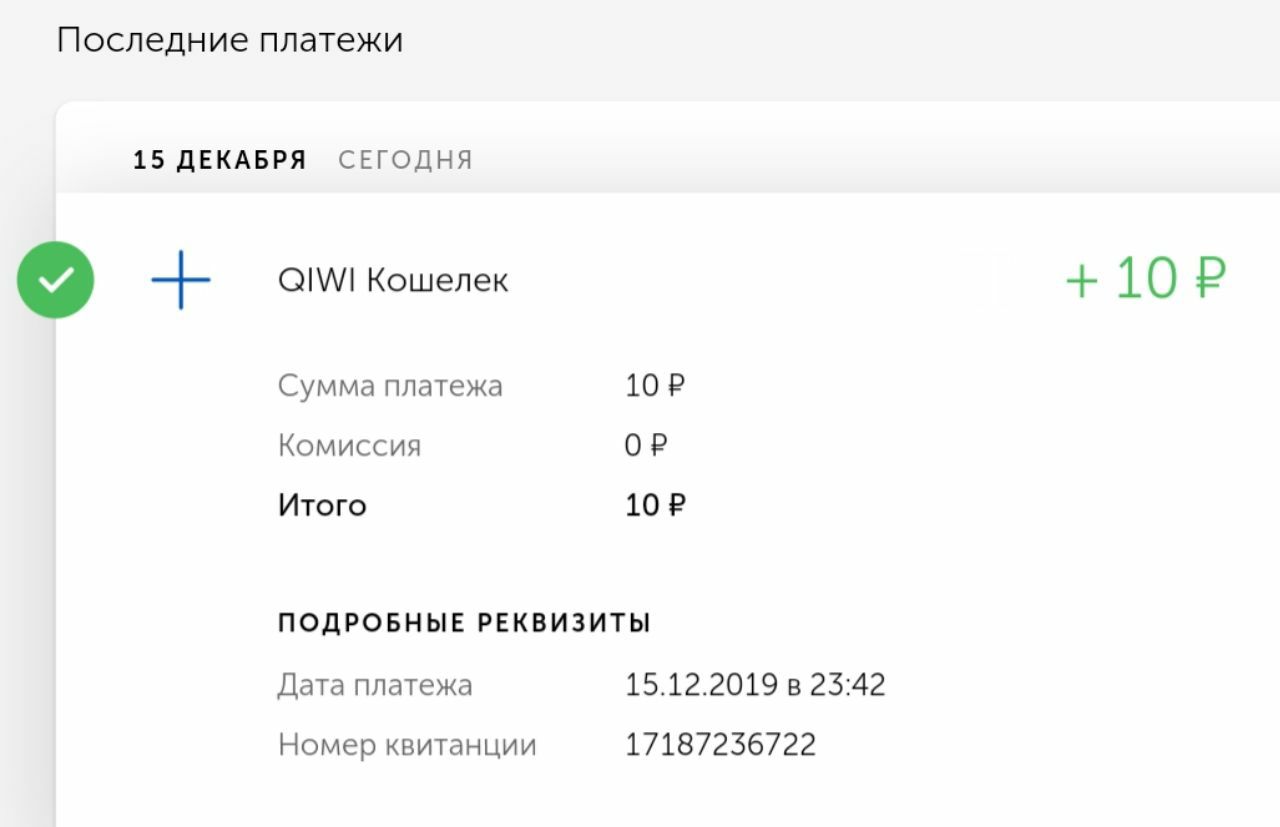The height and width of the screenshot is (827, 1280).
Task: Select the Итого total value 10 ₽
Action: [655, 505]
